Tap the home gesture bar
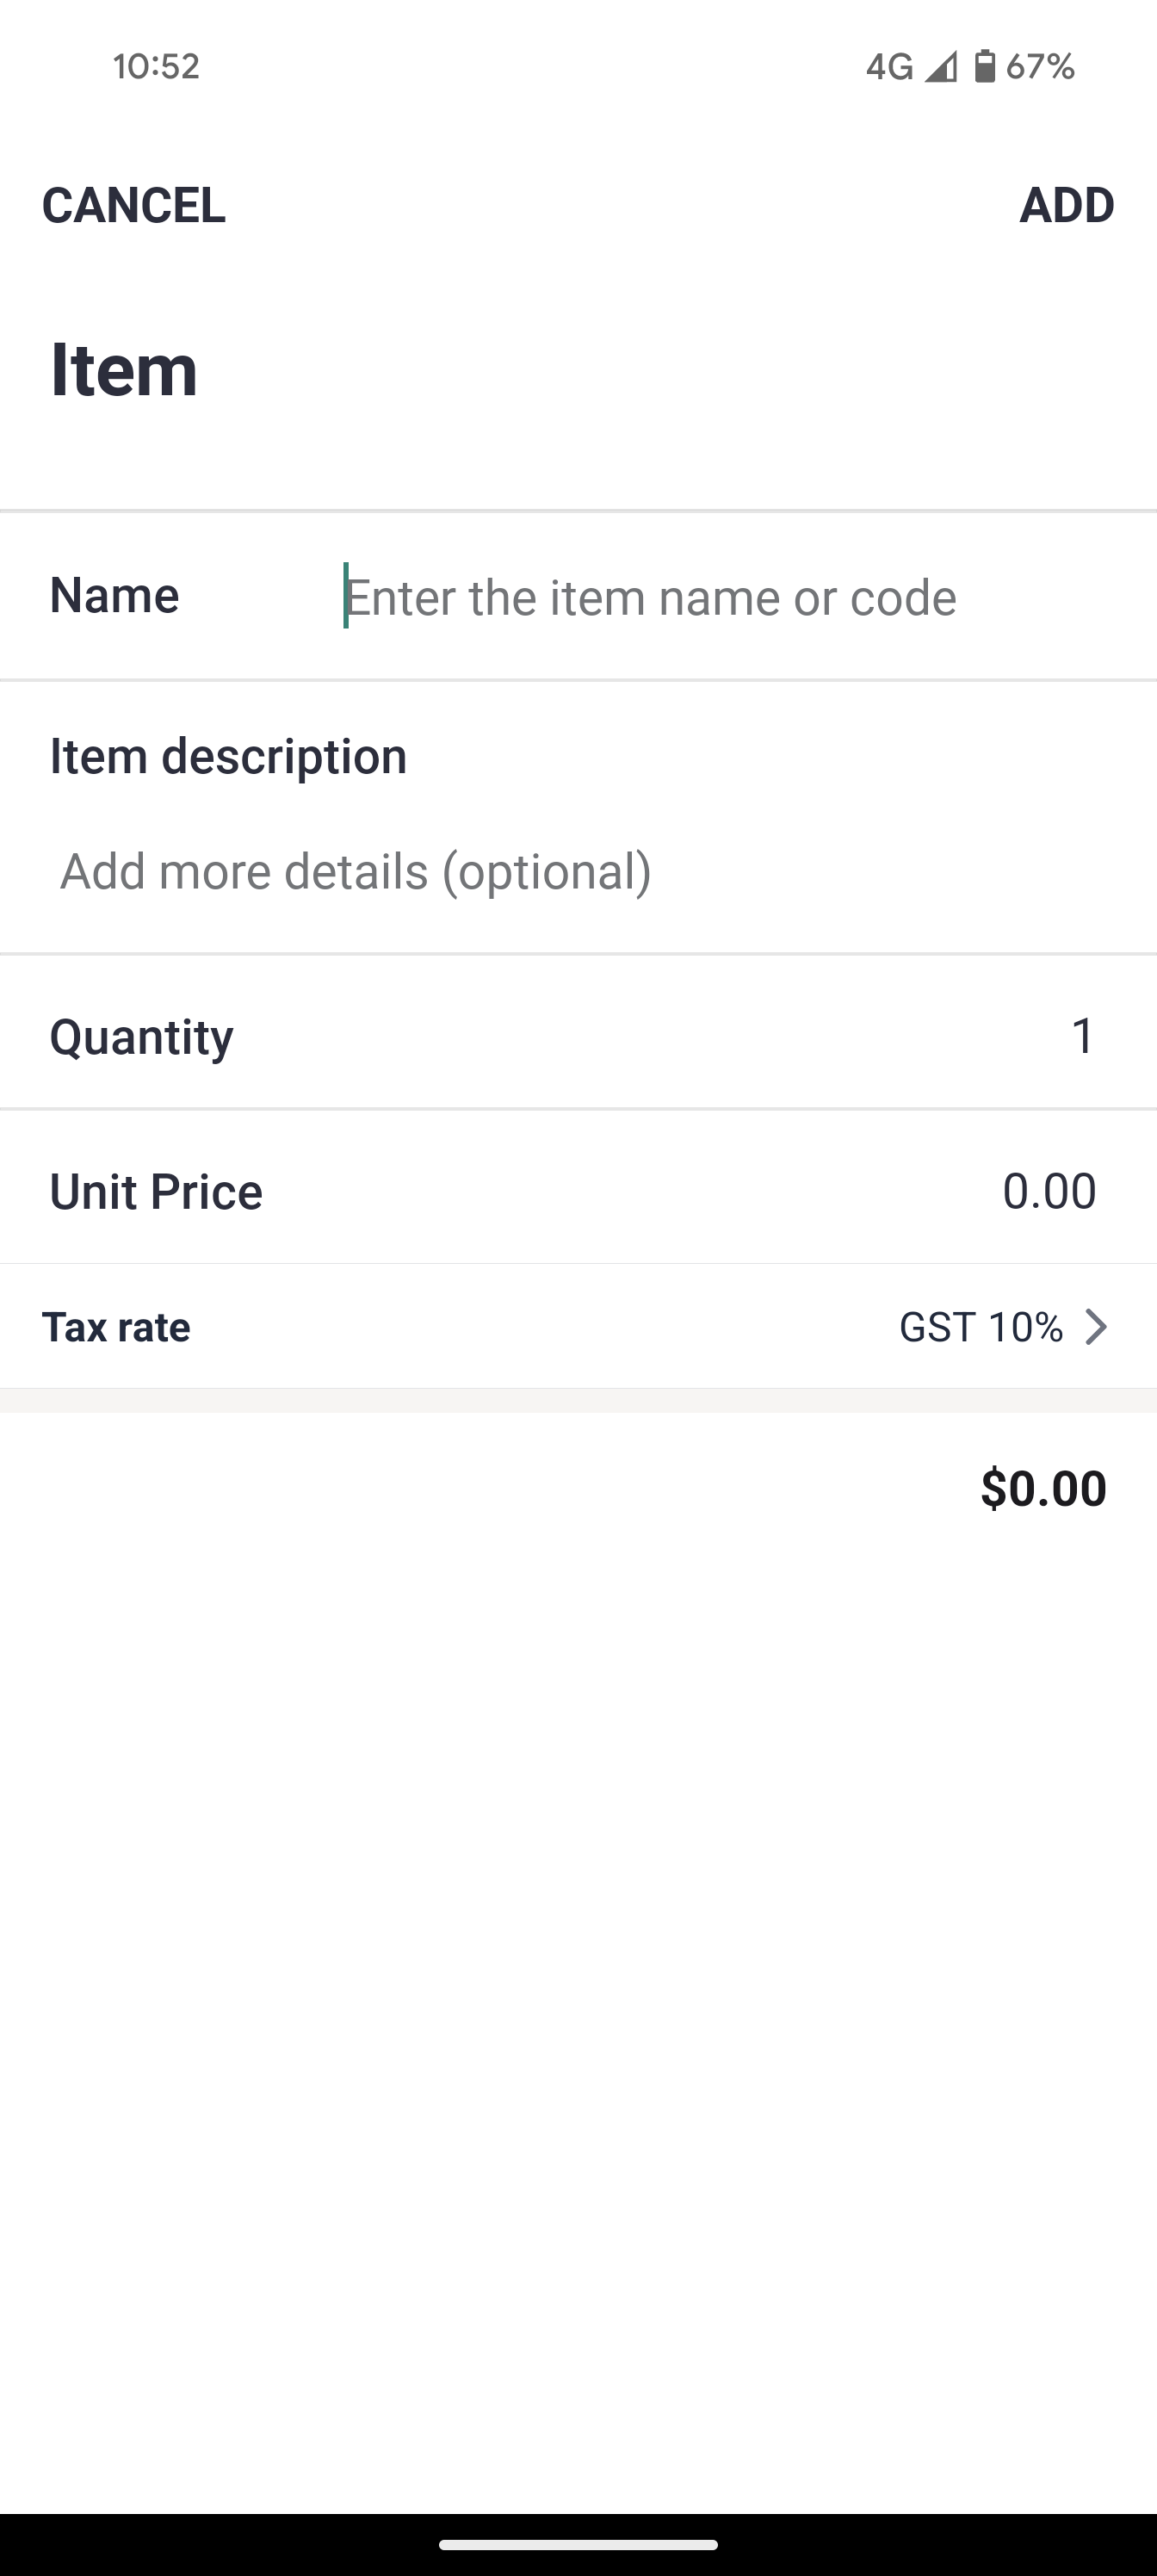Viewport: 1157px width, 2576px height. pyautogui.click(x=578, y=2545)
